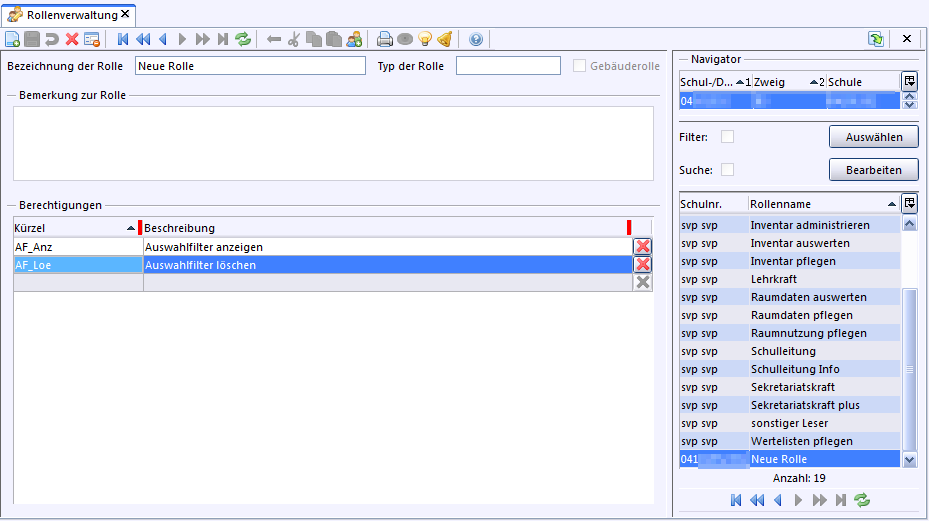Click the new record icon in toolbar
The image size is (931, 521).
coord(12,40)
